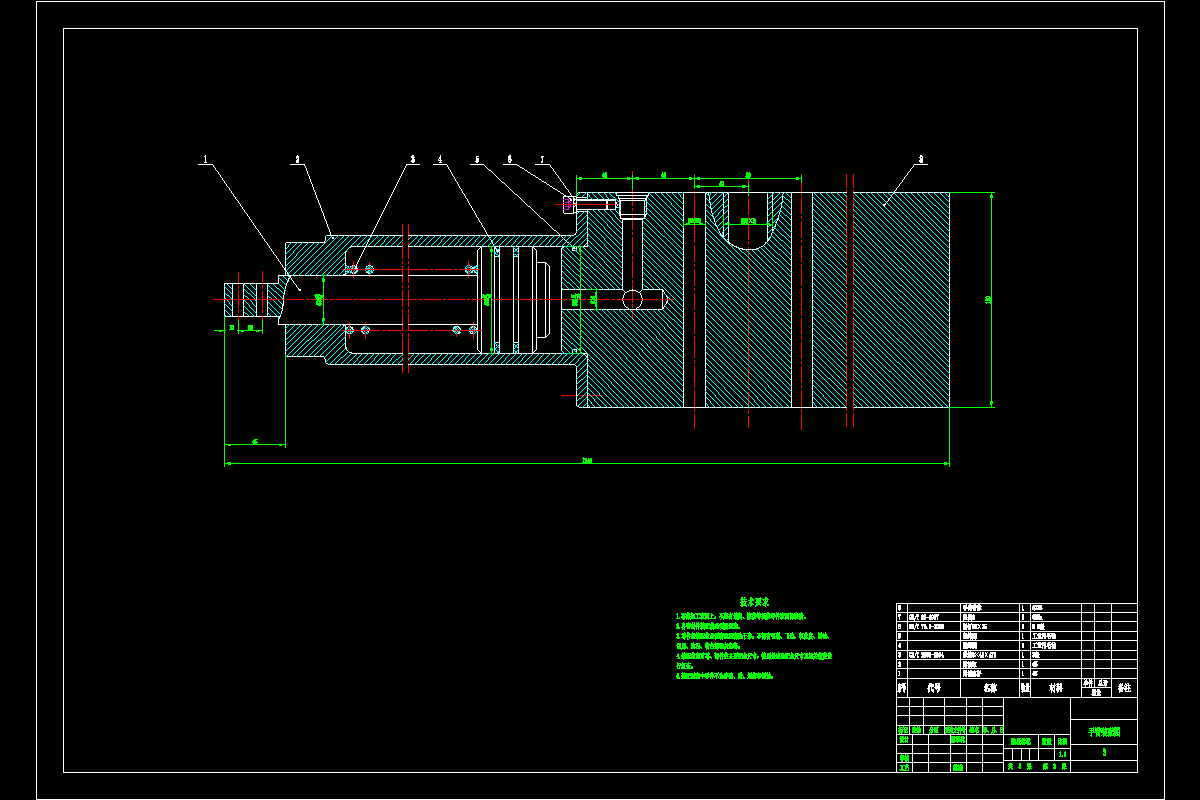The height and width of the screenshot is (800, 1200).
Task: Select the overall length dimension text at bottom
Action: point(587,461)
